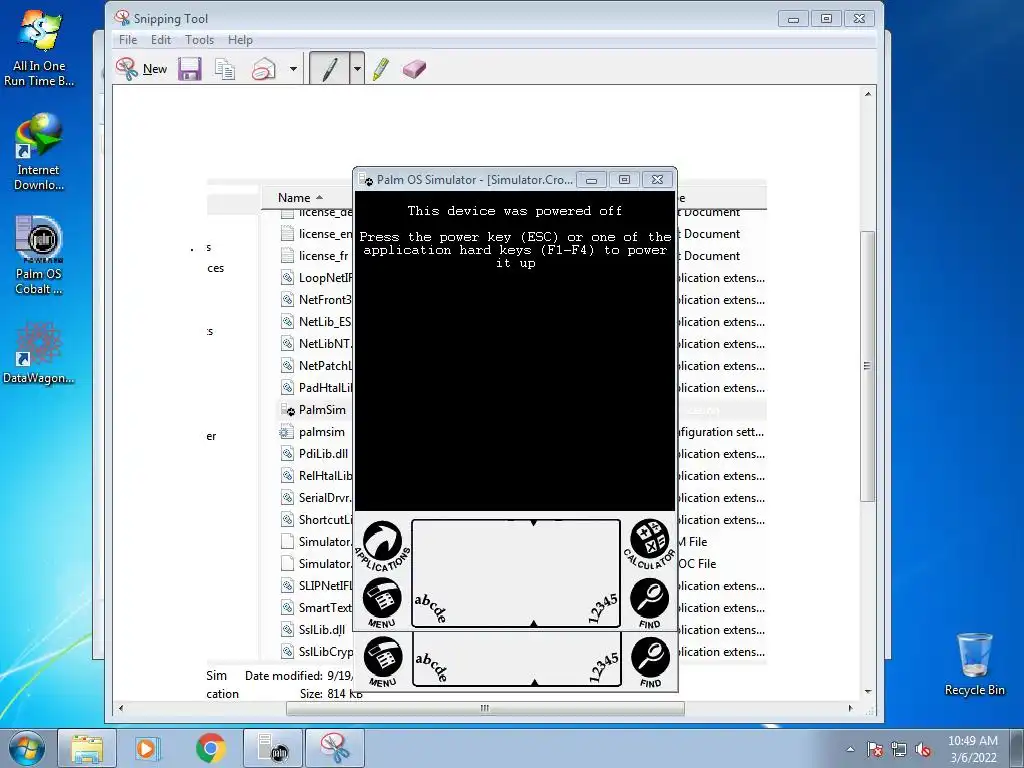Select the LoopNetIF file row

315,278
